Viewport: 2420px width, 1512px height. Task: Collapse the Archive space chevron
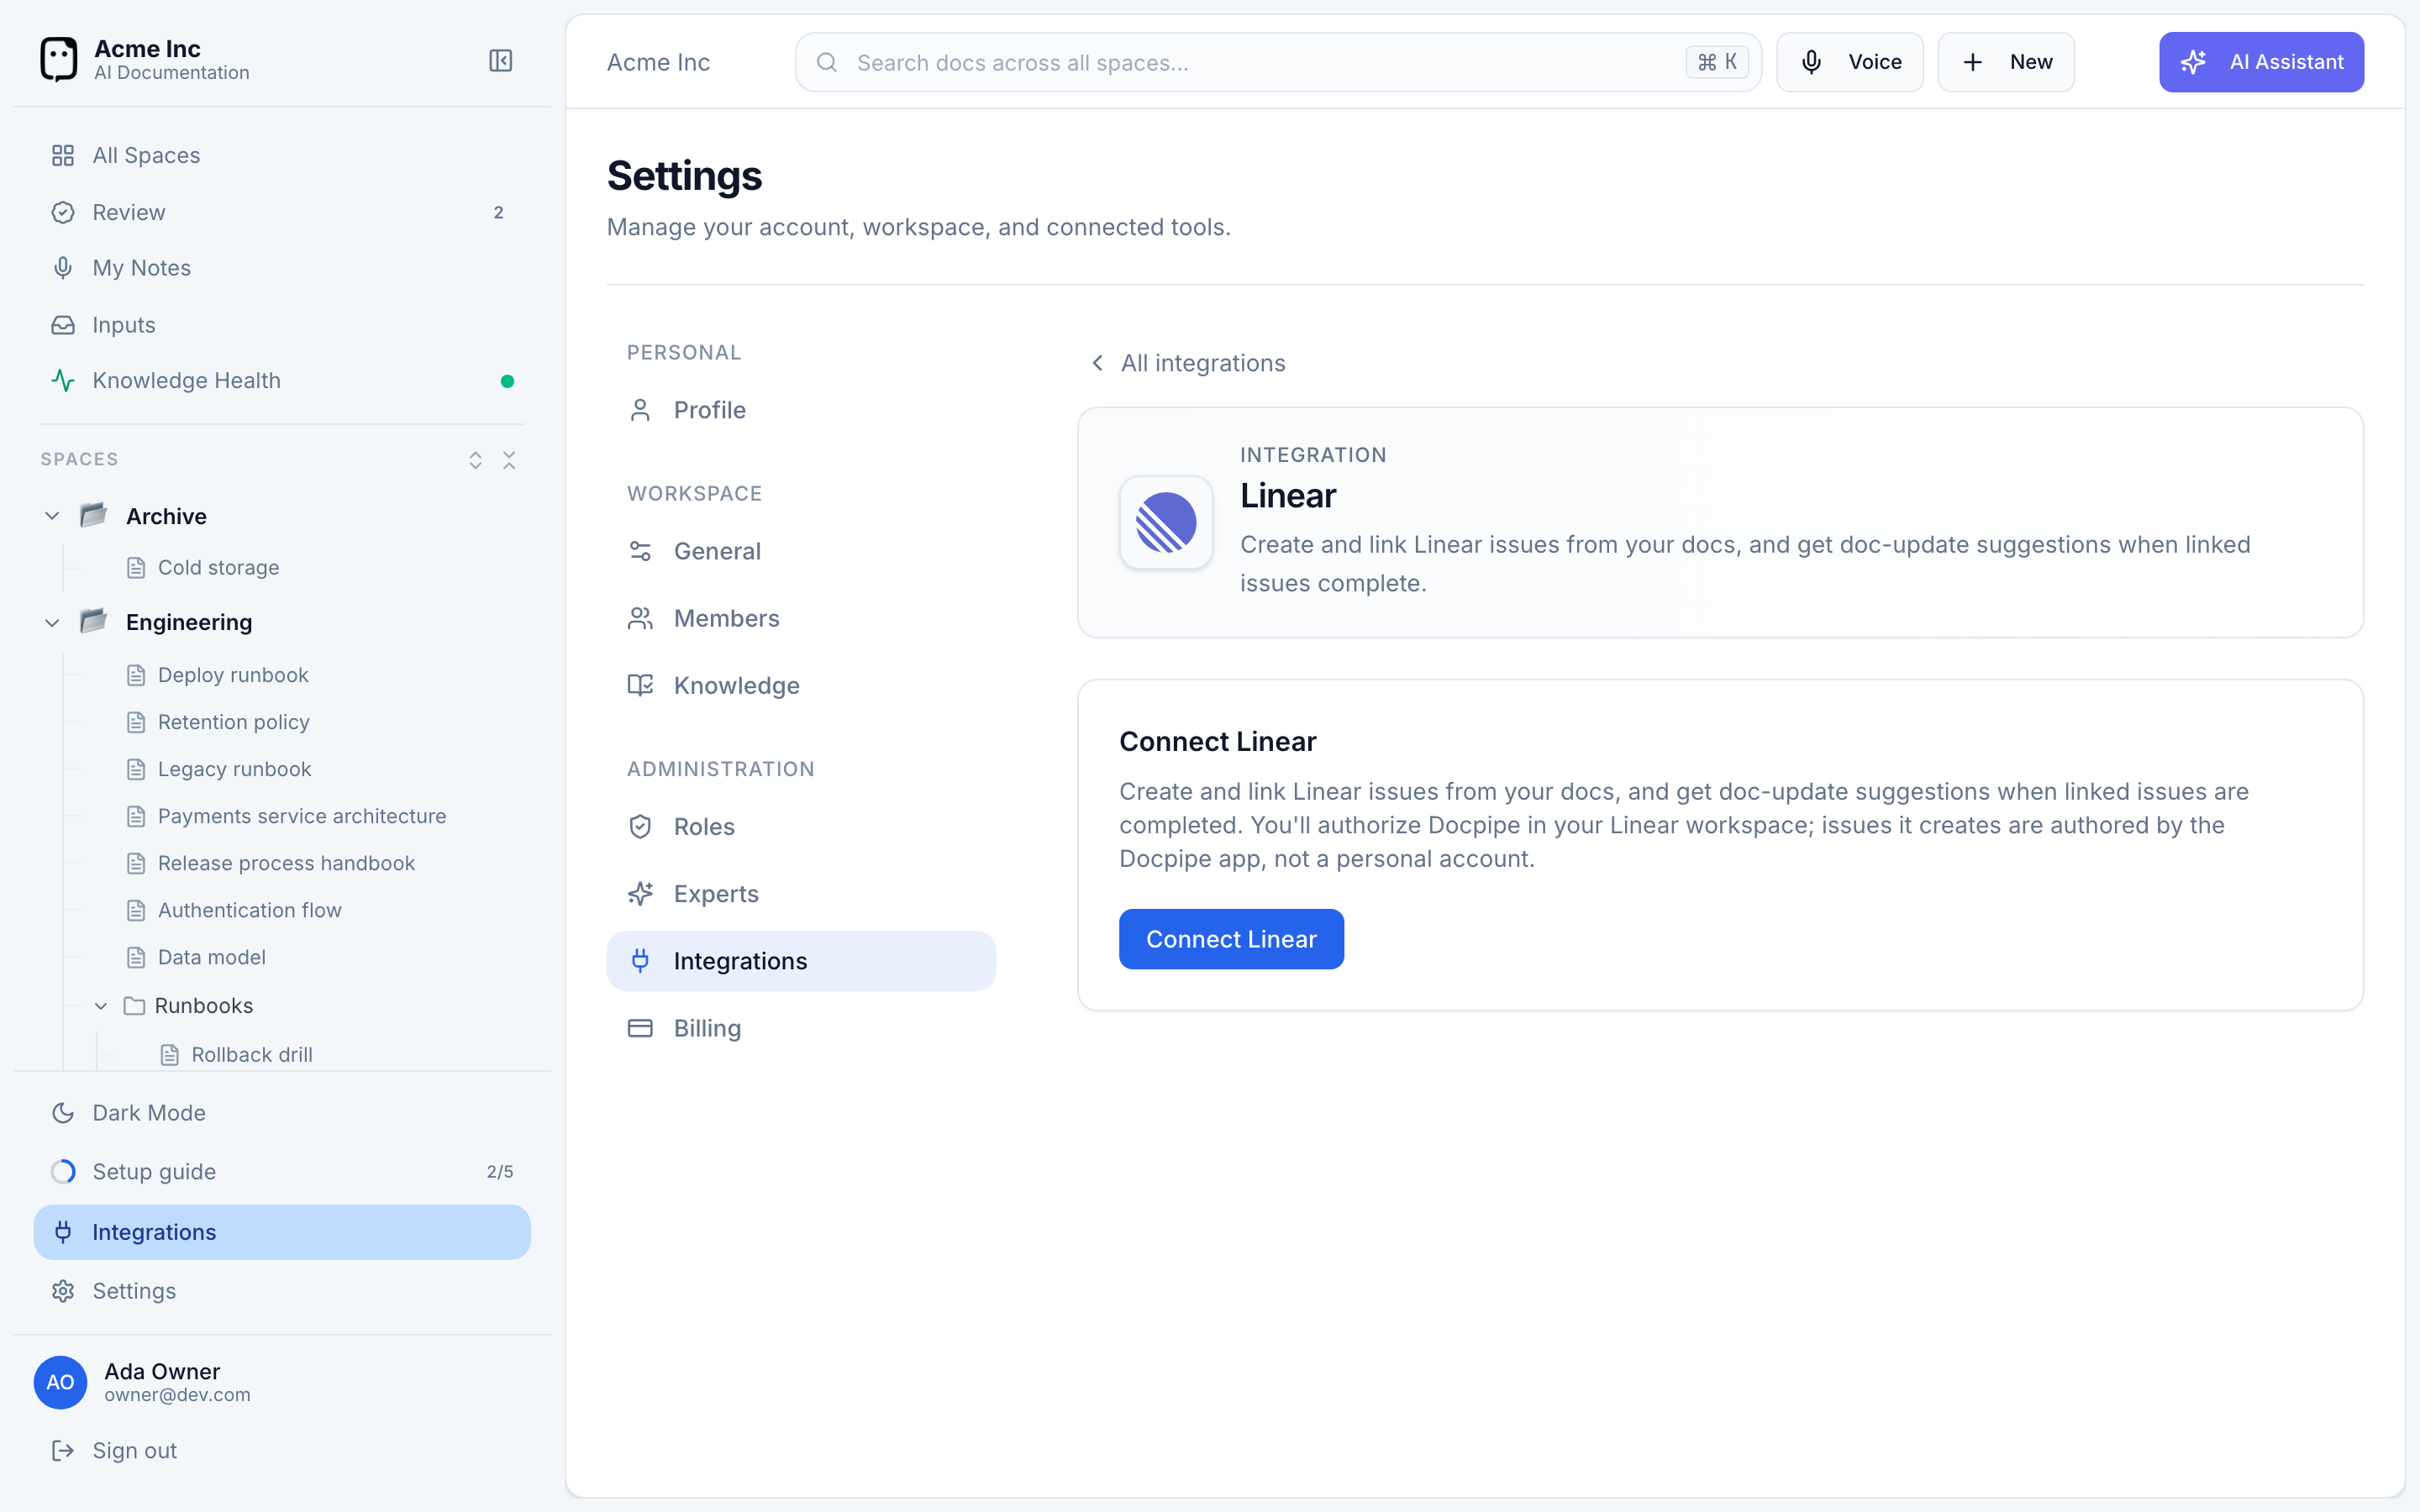click(x=52, y=516)
